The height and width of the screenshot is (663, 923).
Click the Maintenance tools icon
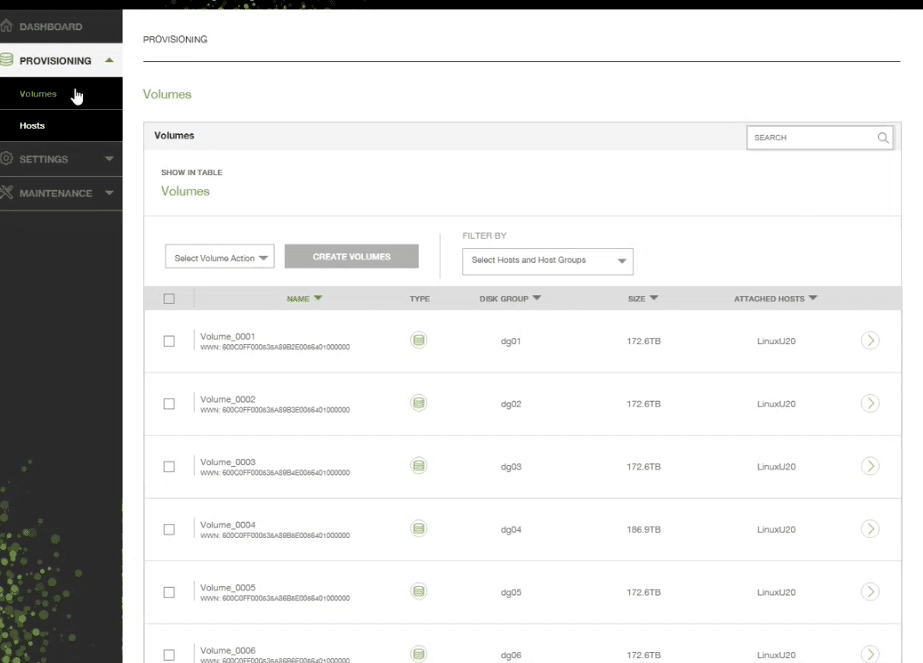(x=6, y=192)
